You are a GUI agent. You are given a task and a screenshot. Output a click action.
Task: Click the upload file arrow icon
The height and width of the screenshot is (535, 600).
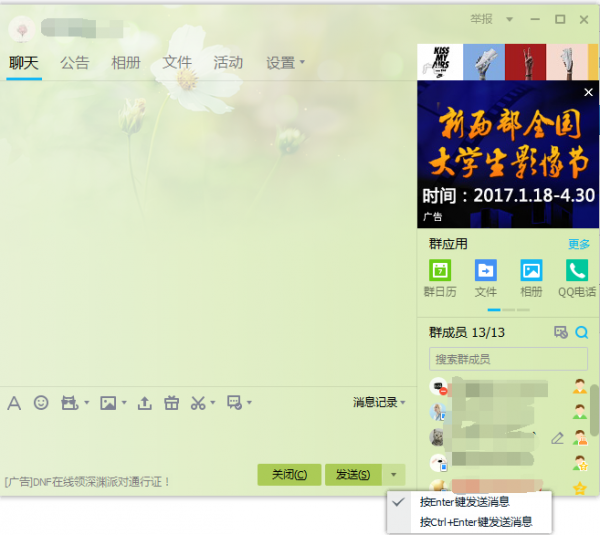(145, 403)
